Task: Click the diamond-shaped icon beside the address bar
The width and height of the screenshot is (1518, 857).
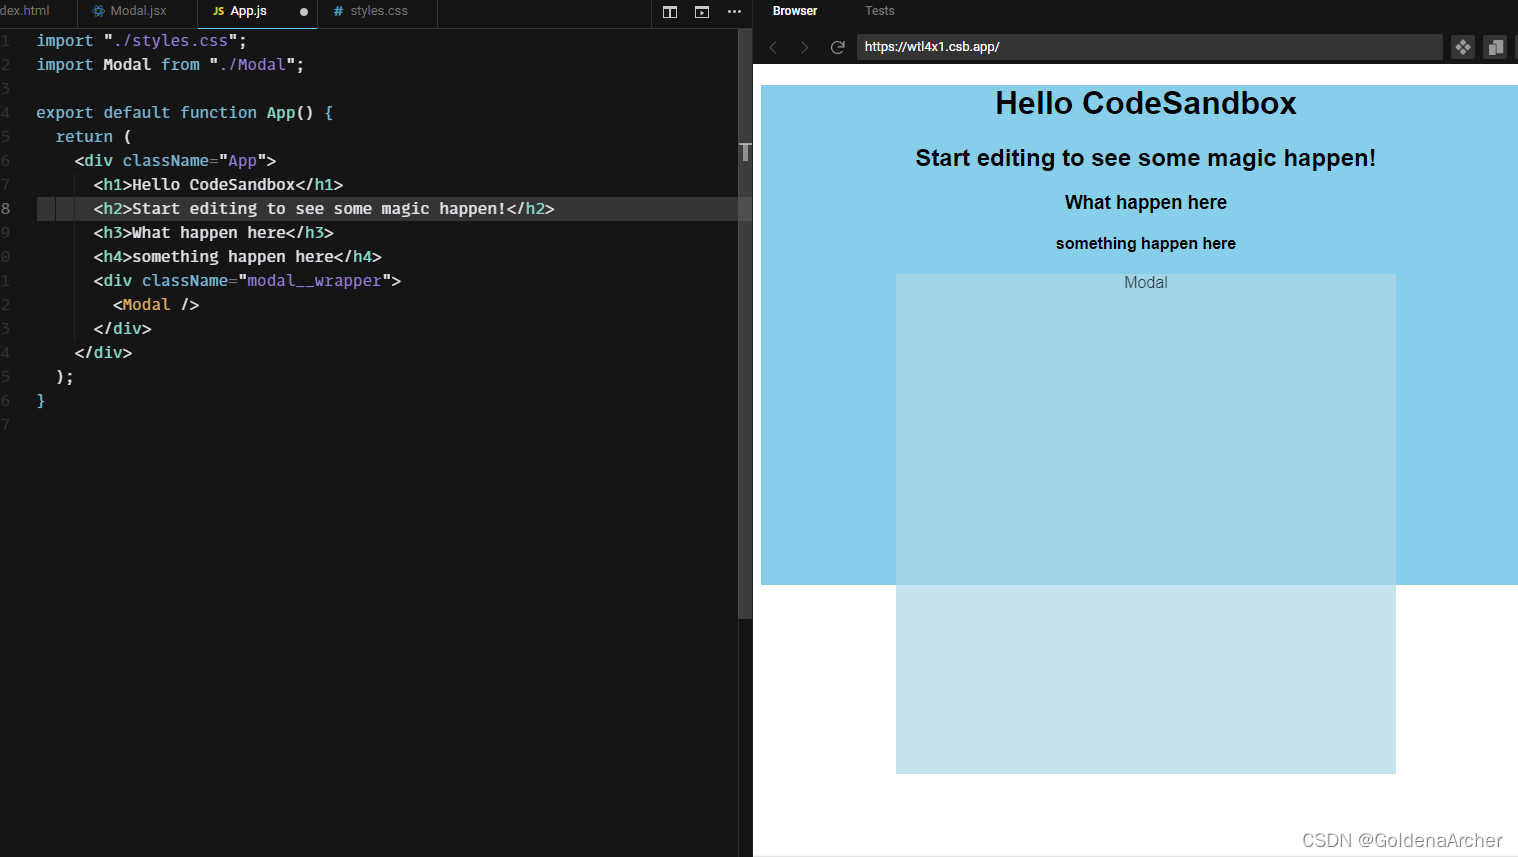Action: pyautogui.click(x=1463, y=47)
